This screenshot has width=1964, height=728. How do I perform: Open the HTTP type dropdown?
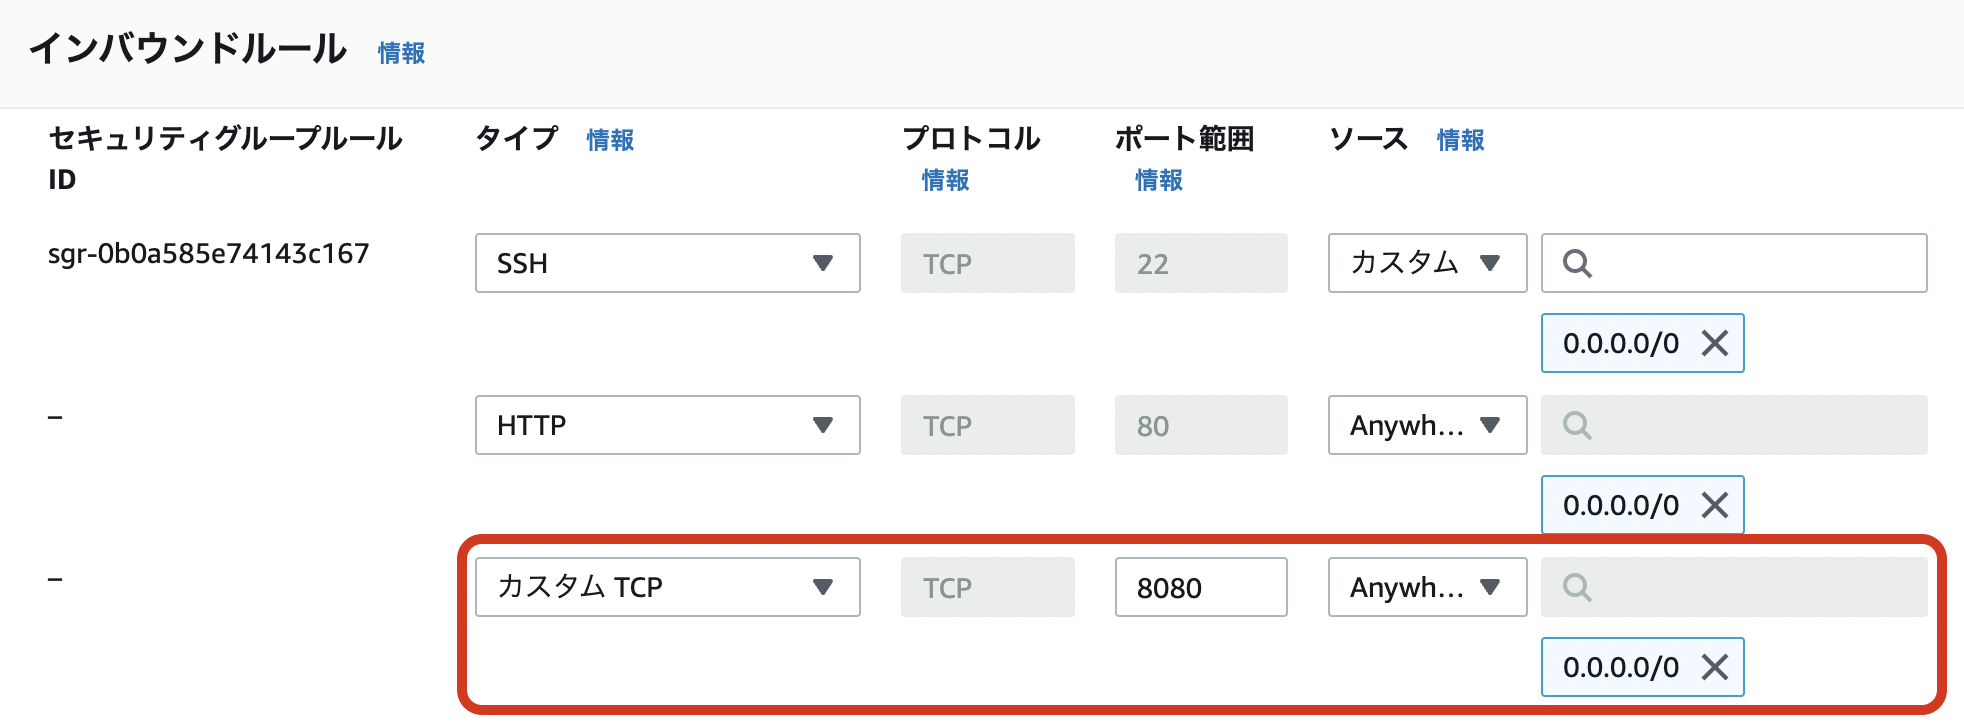tap(667, 425)
